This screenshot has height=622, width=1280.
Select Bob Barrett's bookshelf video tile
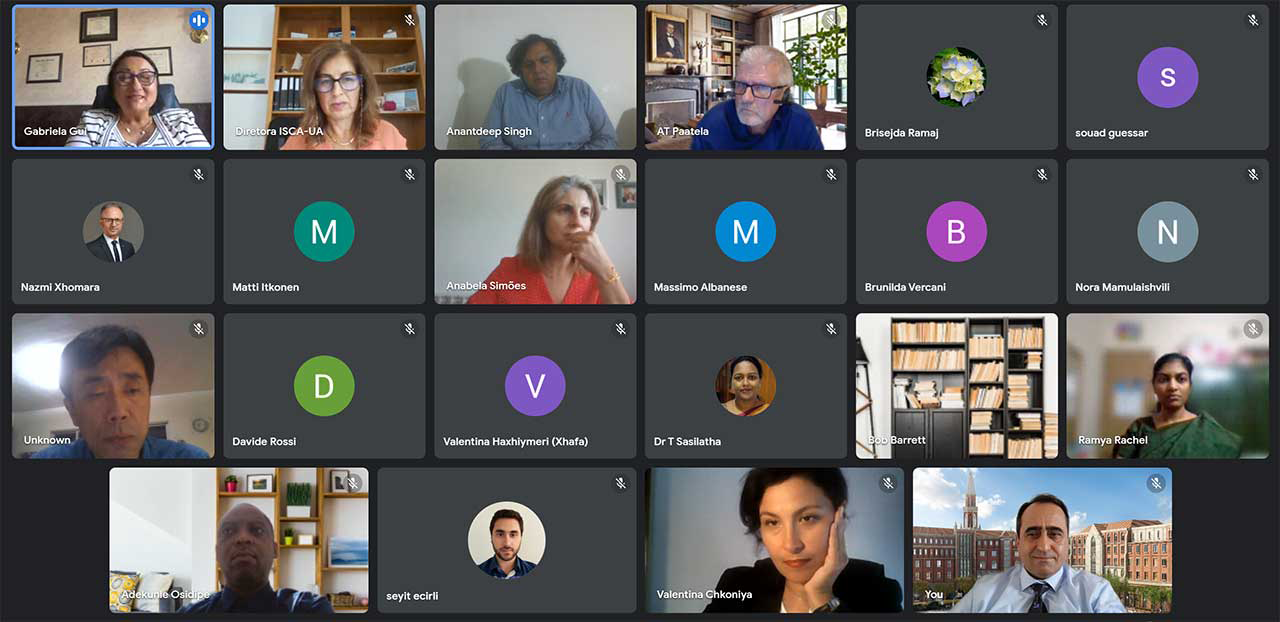coord(957,386)
